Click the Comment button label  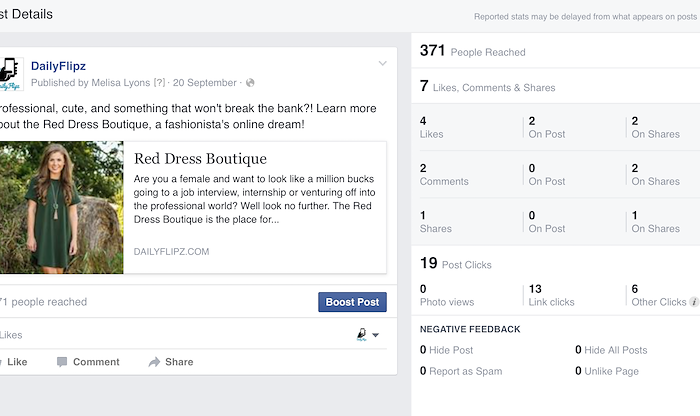(96, 362)
